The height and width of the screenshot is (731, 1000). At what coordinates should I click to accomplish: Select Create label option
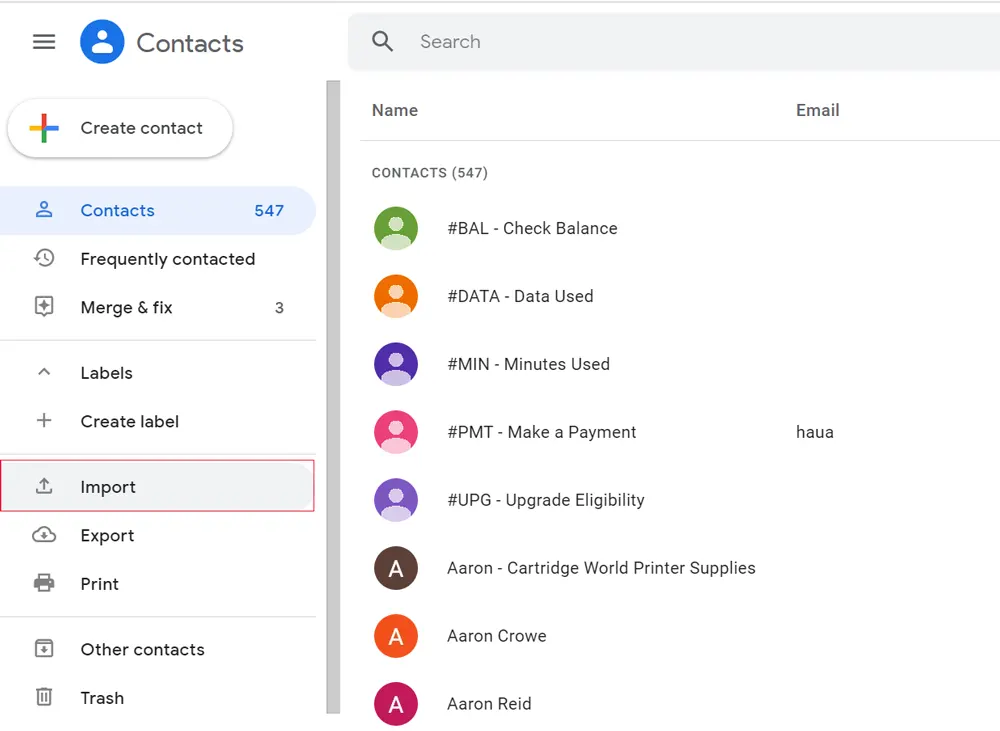tap(129, 422)
